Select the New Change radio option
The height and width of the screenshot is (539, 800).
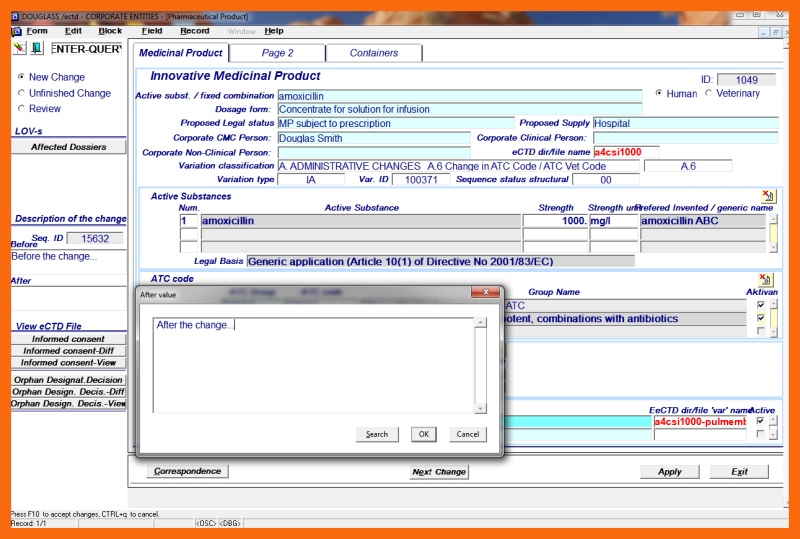(x=21, y=77)
